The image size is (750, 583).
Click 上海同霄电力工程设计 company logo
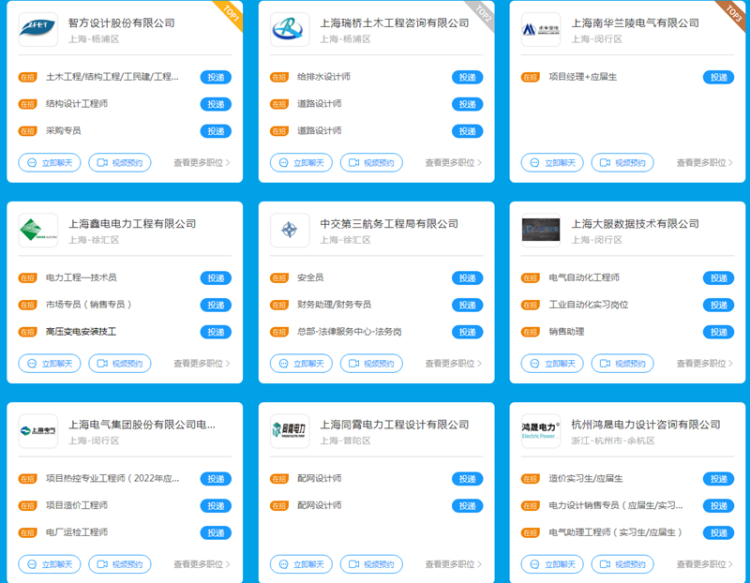coord(290,431)
